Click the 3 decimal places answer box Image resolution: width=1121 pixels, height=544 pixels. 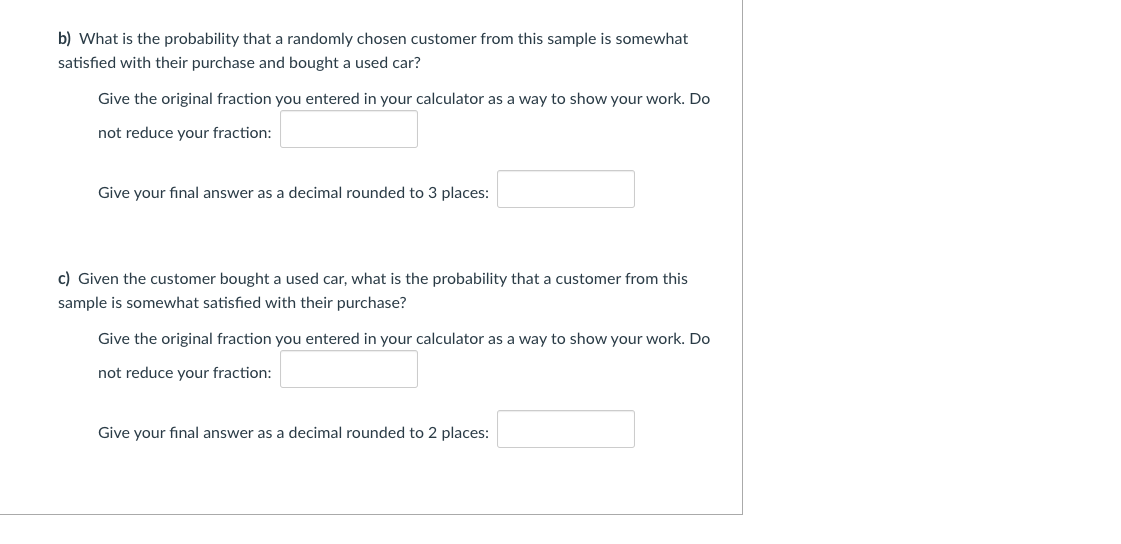pyautogui.click(x=565, y=190)
